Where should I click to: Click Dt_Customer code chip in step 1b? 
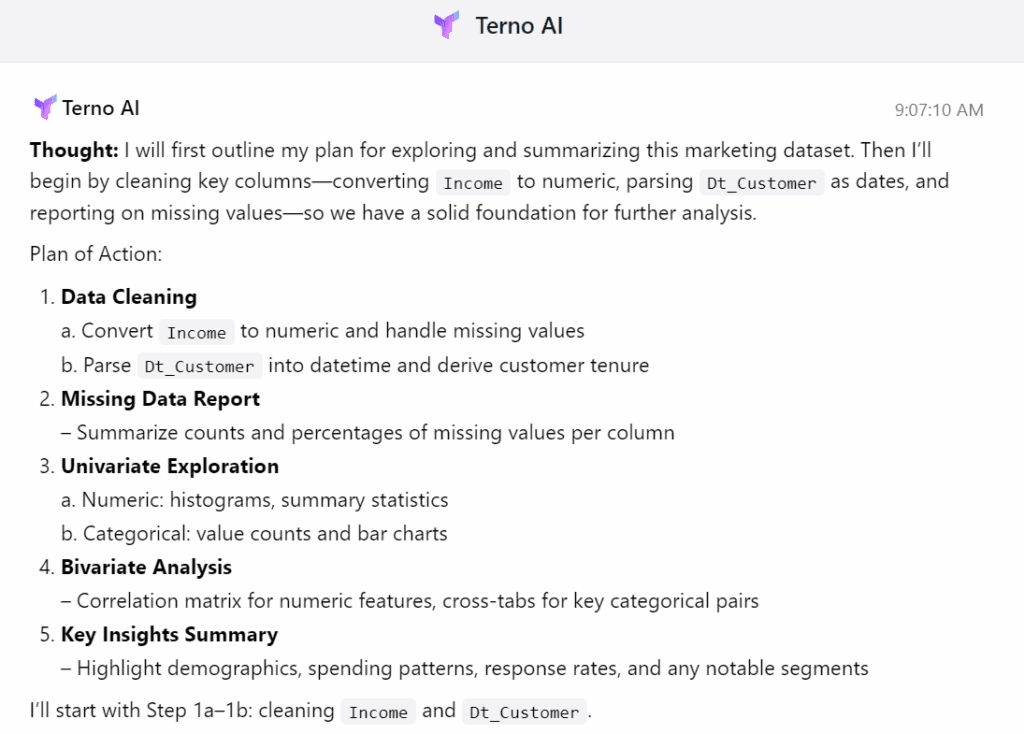tap(199, 366)
